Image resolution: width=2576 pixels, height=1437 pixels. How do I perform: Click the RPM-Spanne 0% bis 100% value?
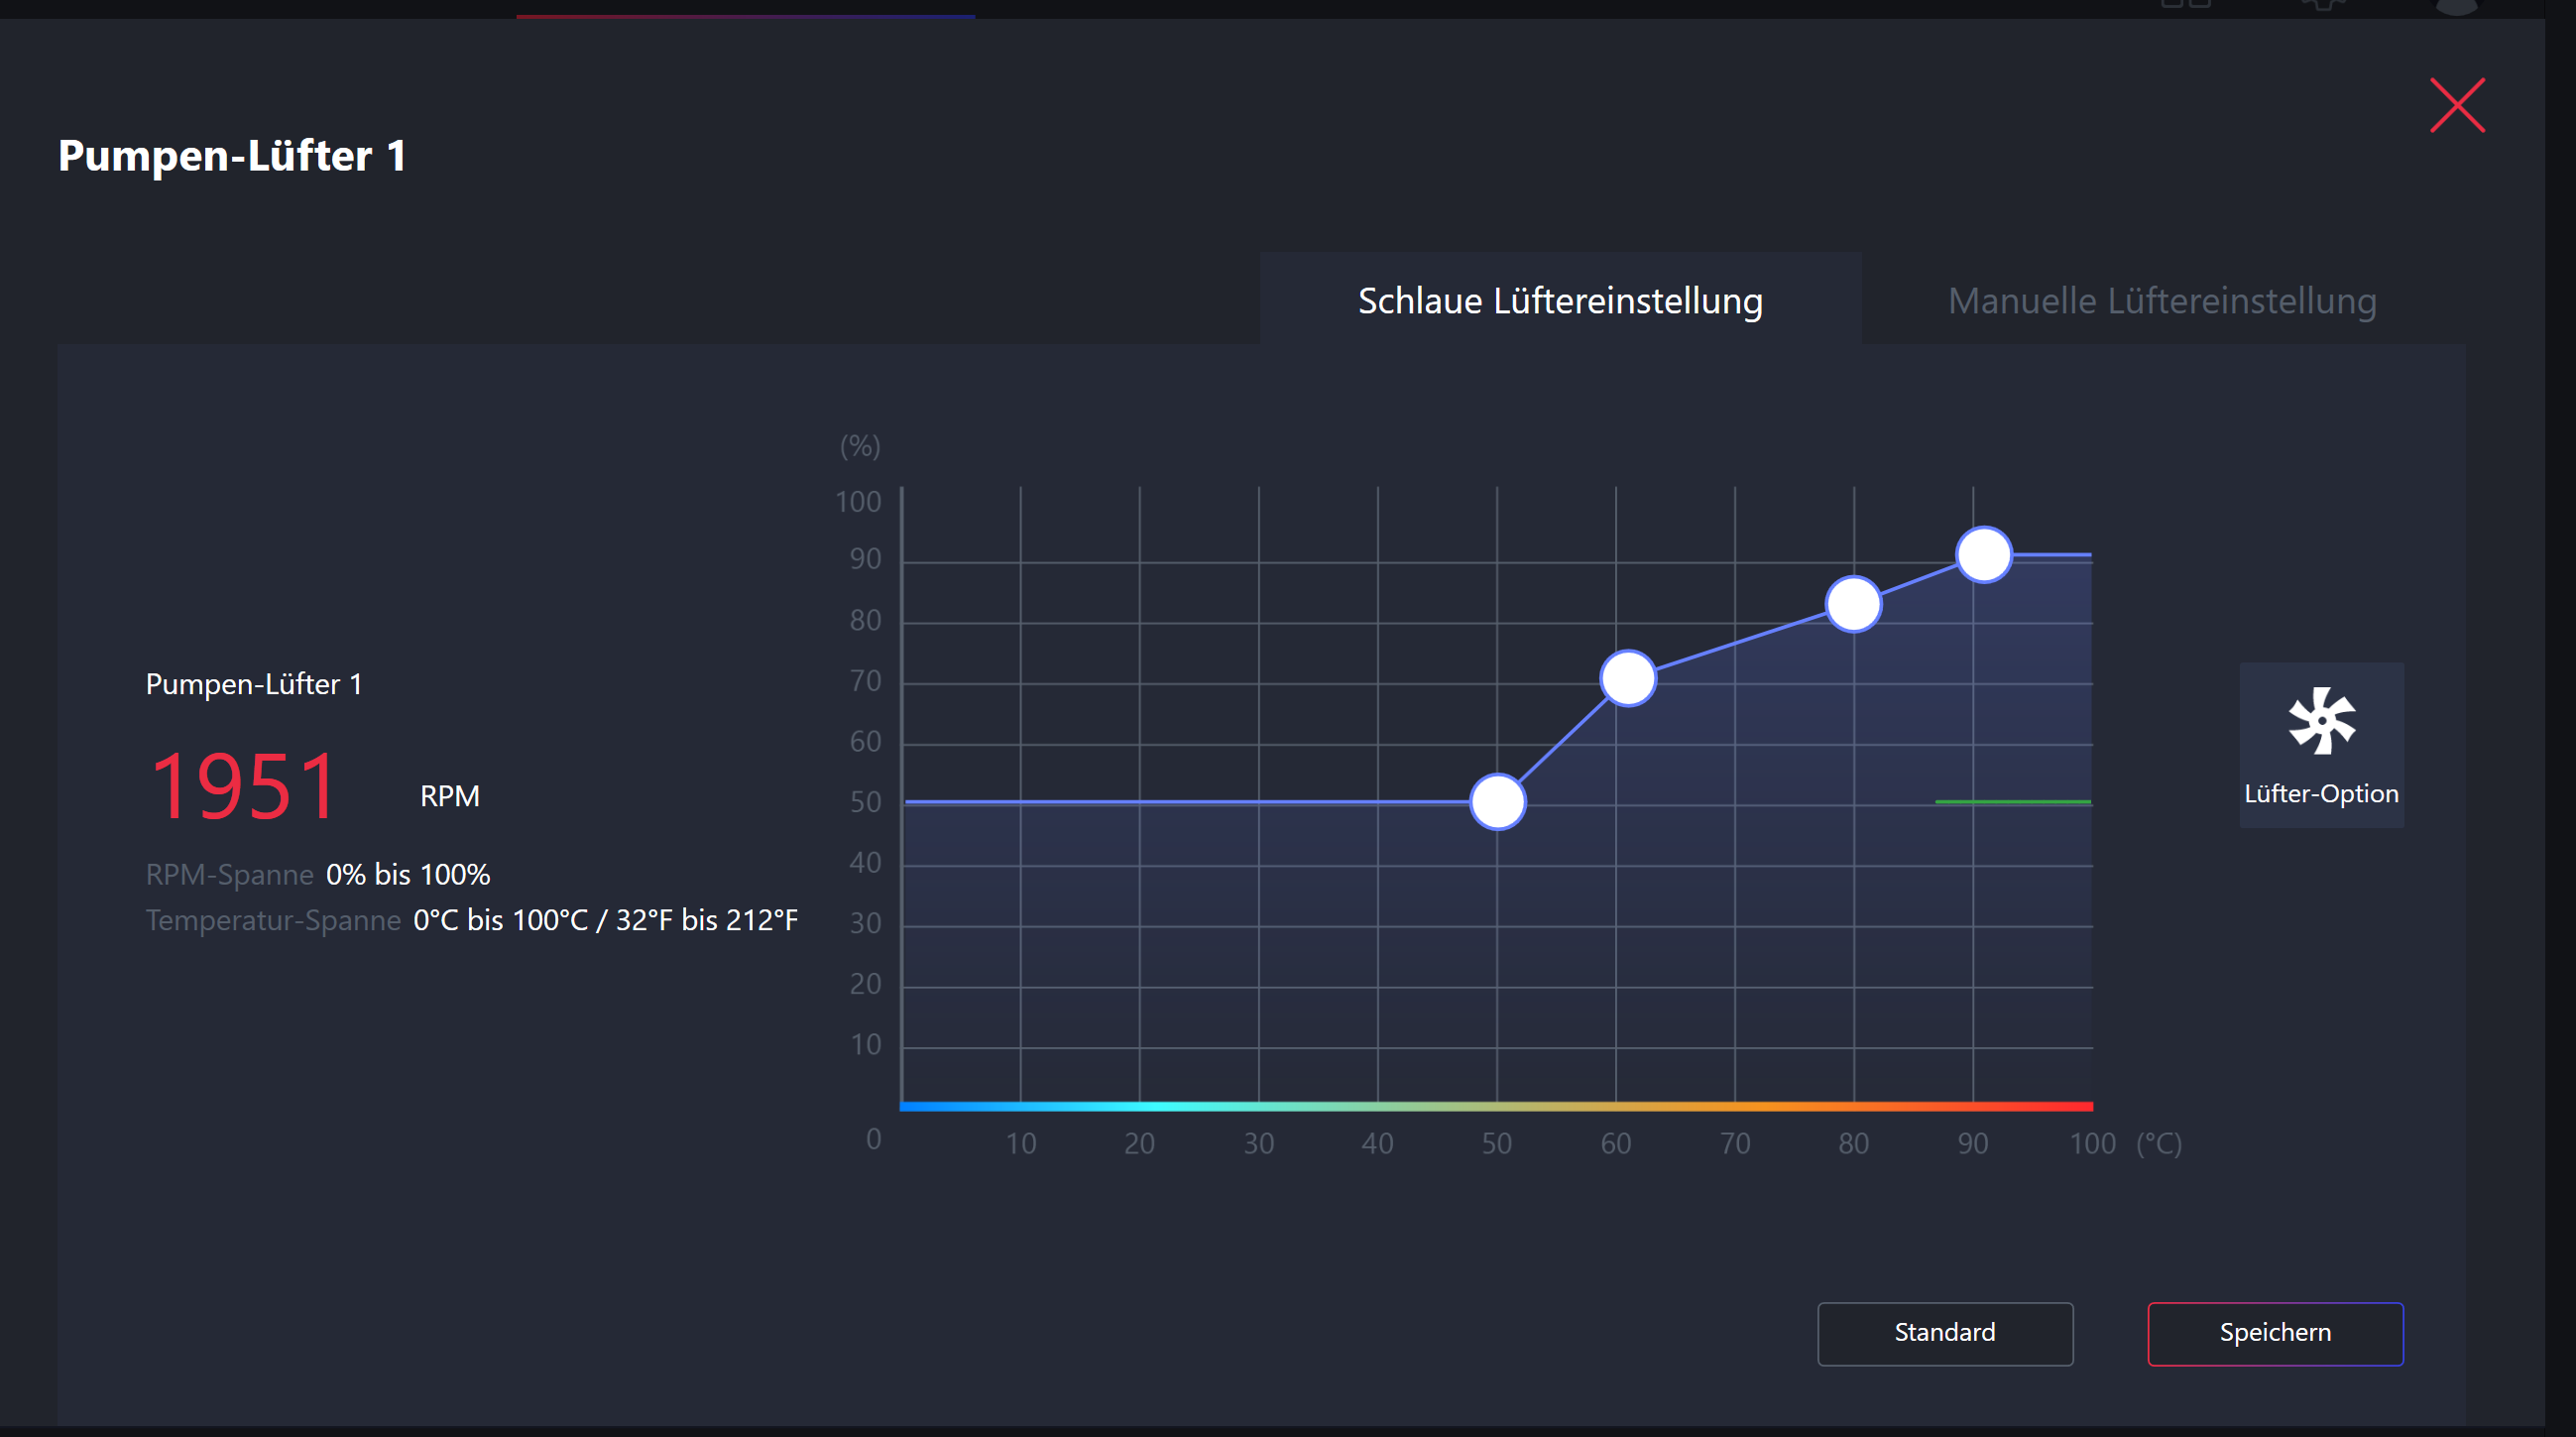pyautogui.click(x=407, y=874)
